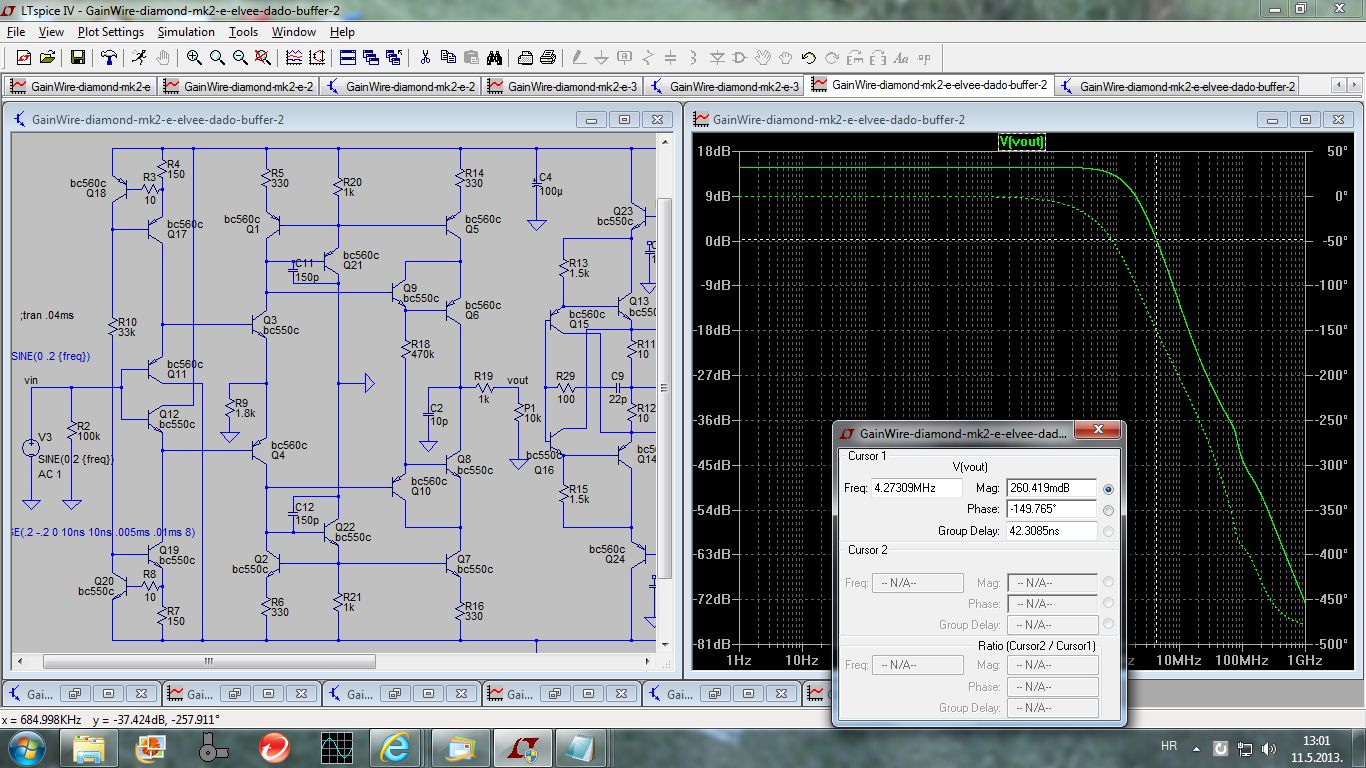Click the Print printer icon
This screenshot has height=768, width=1366.
[x=548, y=58]
